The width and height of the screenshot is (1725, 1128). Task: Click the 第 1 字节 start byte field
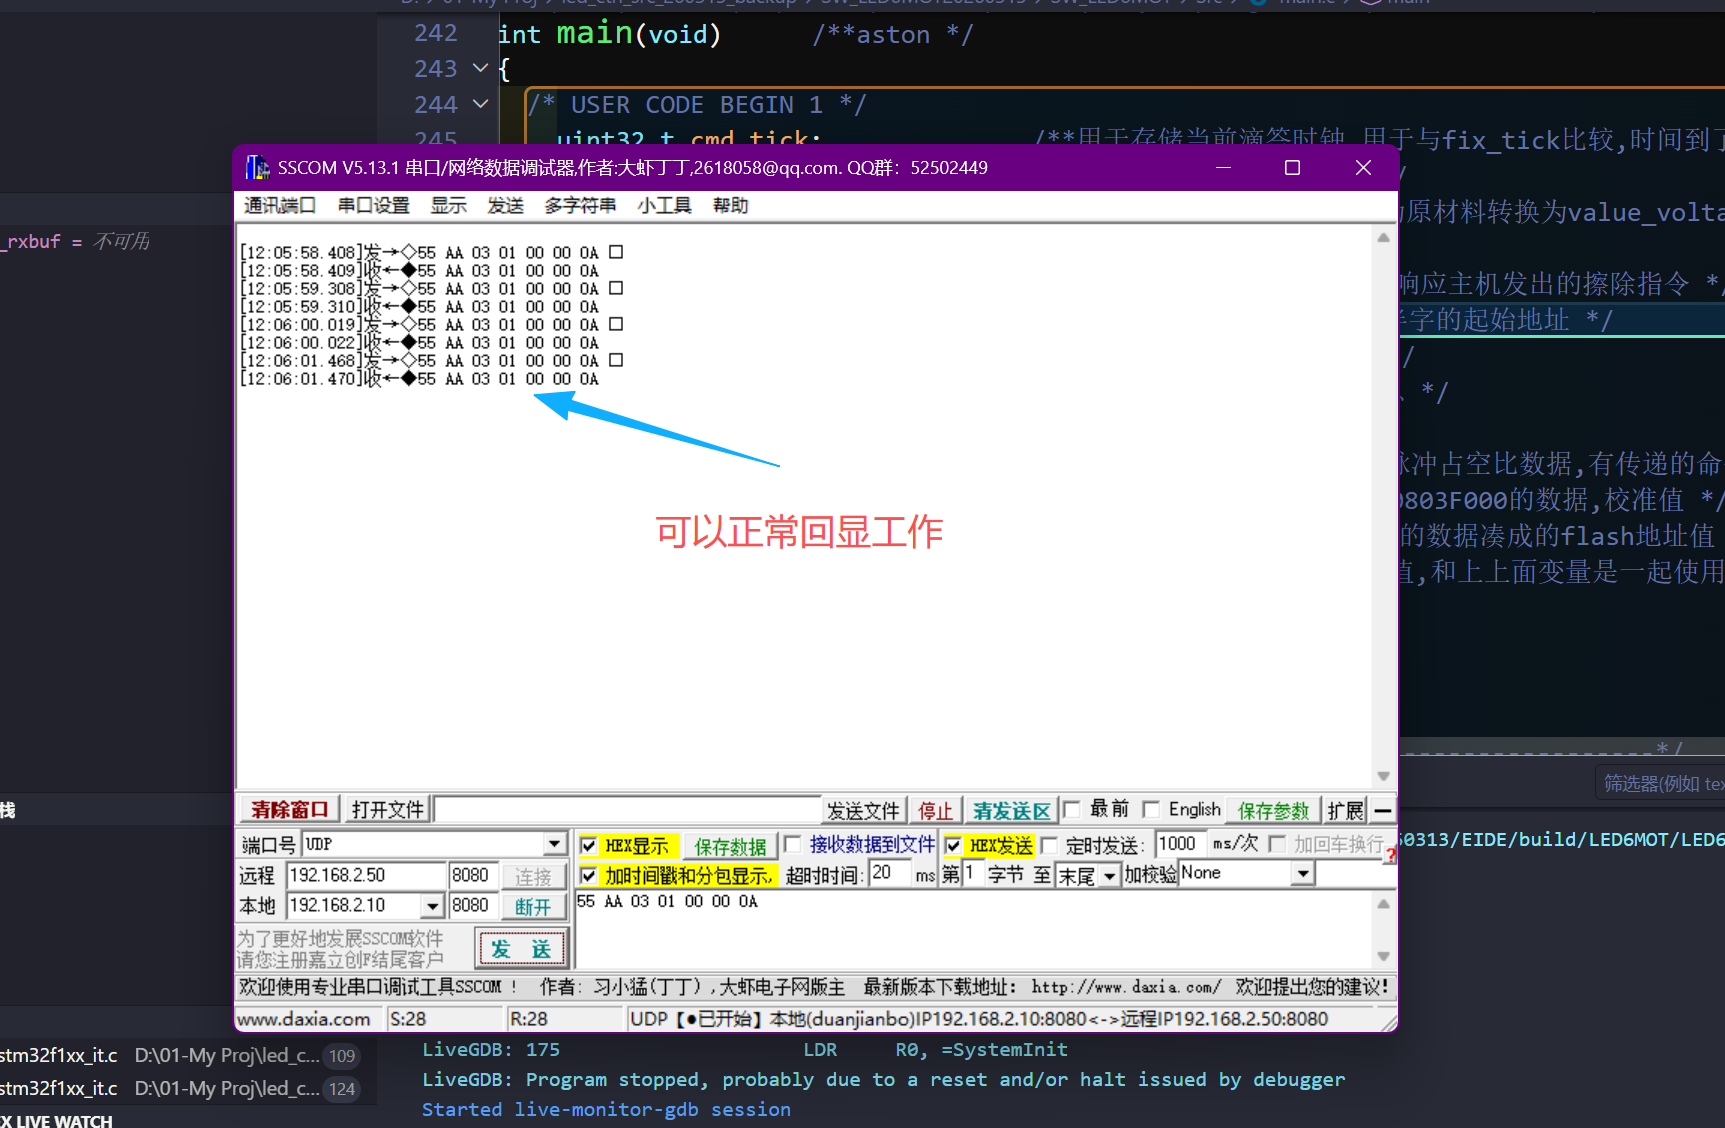click(x=972, y=873)
